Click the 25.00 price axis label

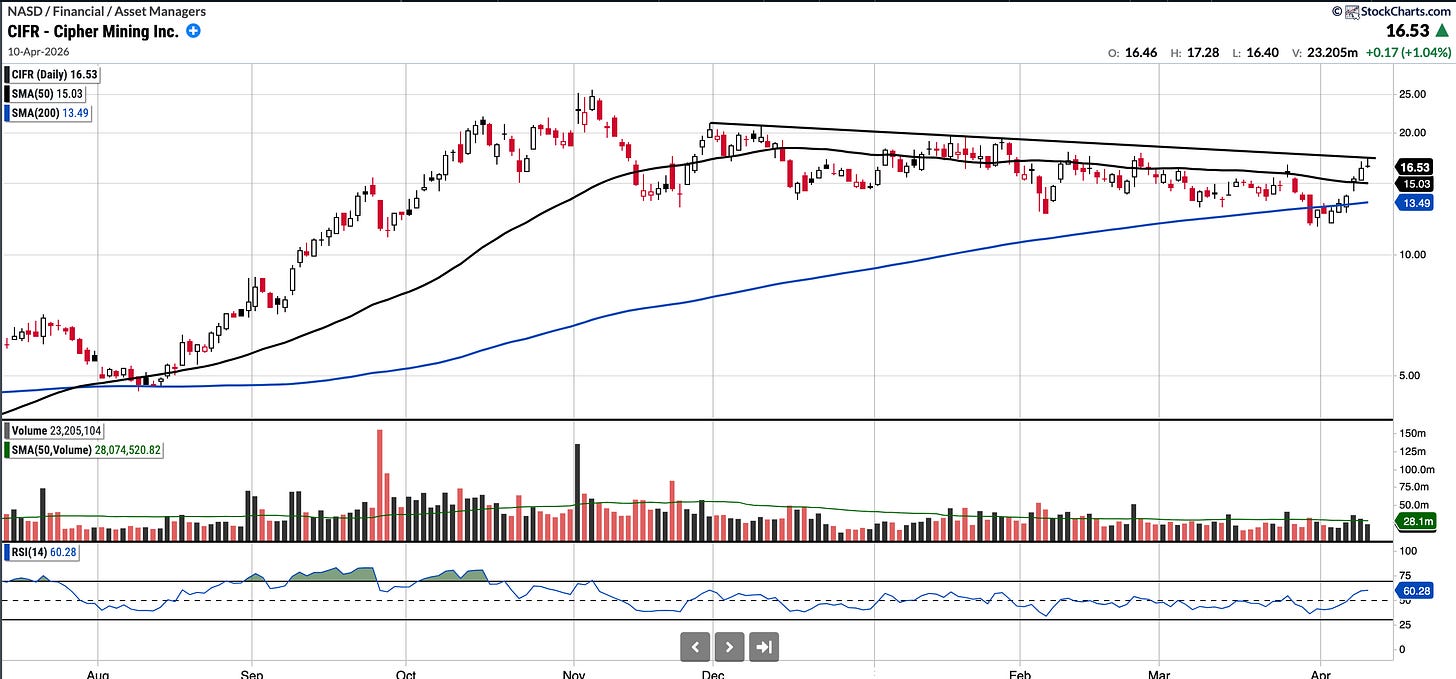point(1413,94)
